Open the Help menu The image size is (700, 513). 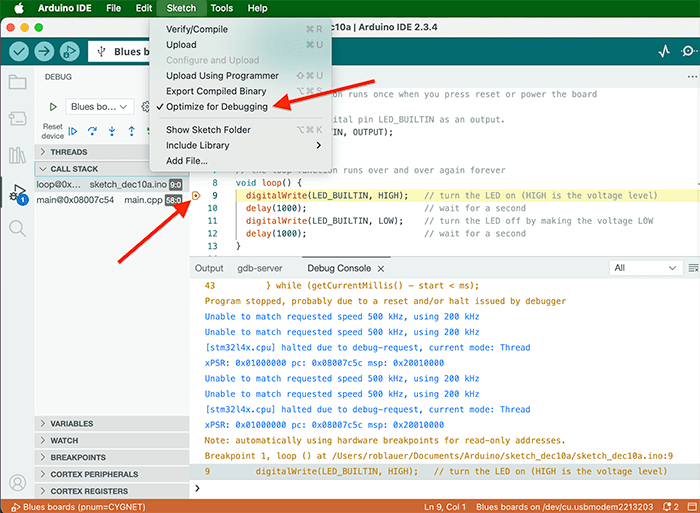point(258,8)
